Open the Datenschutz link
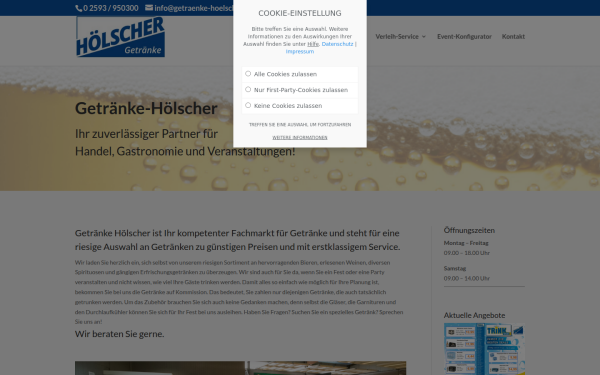The image size is (600, 375). point(337,44)
